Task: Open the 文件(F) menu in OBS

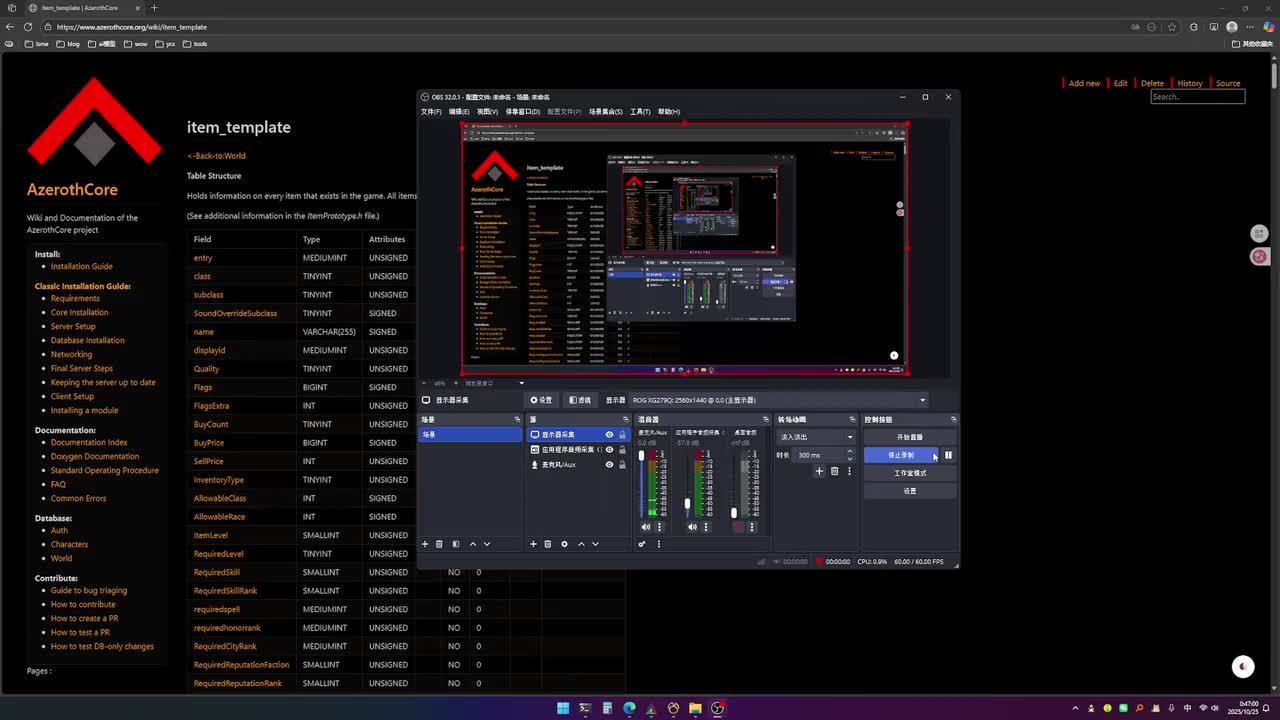Action: [x=431, y=112]
